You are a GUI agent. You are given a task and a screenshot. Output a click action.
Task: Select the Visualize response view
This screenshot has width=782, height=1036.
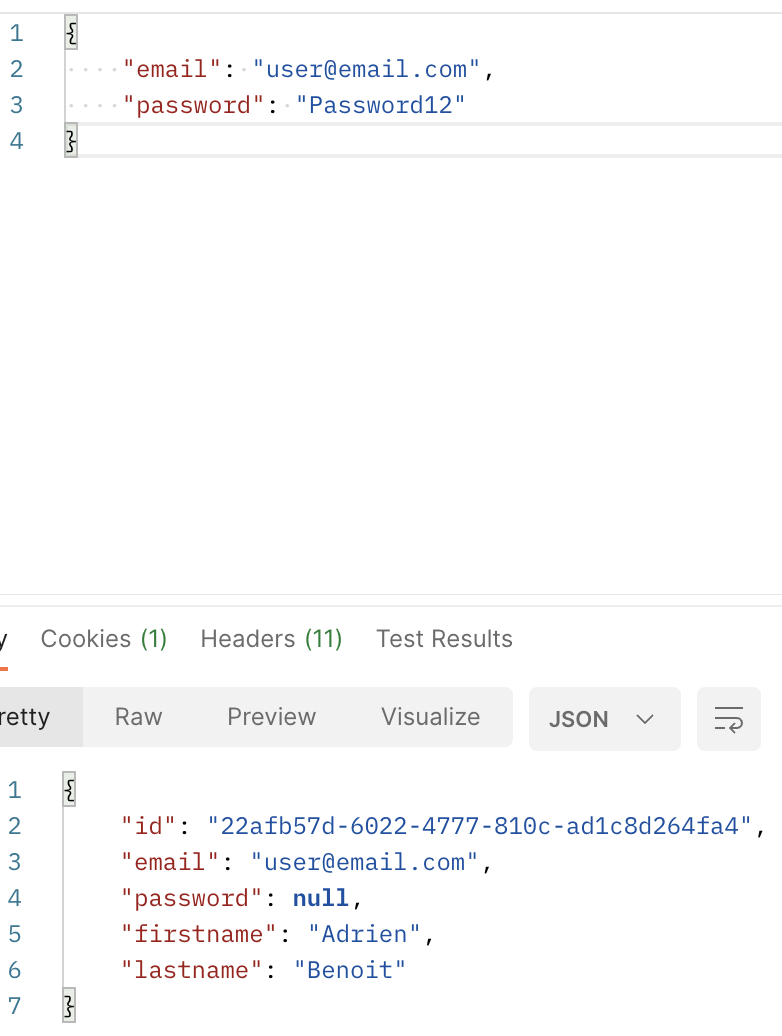(431, 717)
